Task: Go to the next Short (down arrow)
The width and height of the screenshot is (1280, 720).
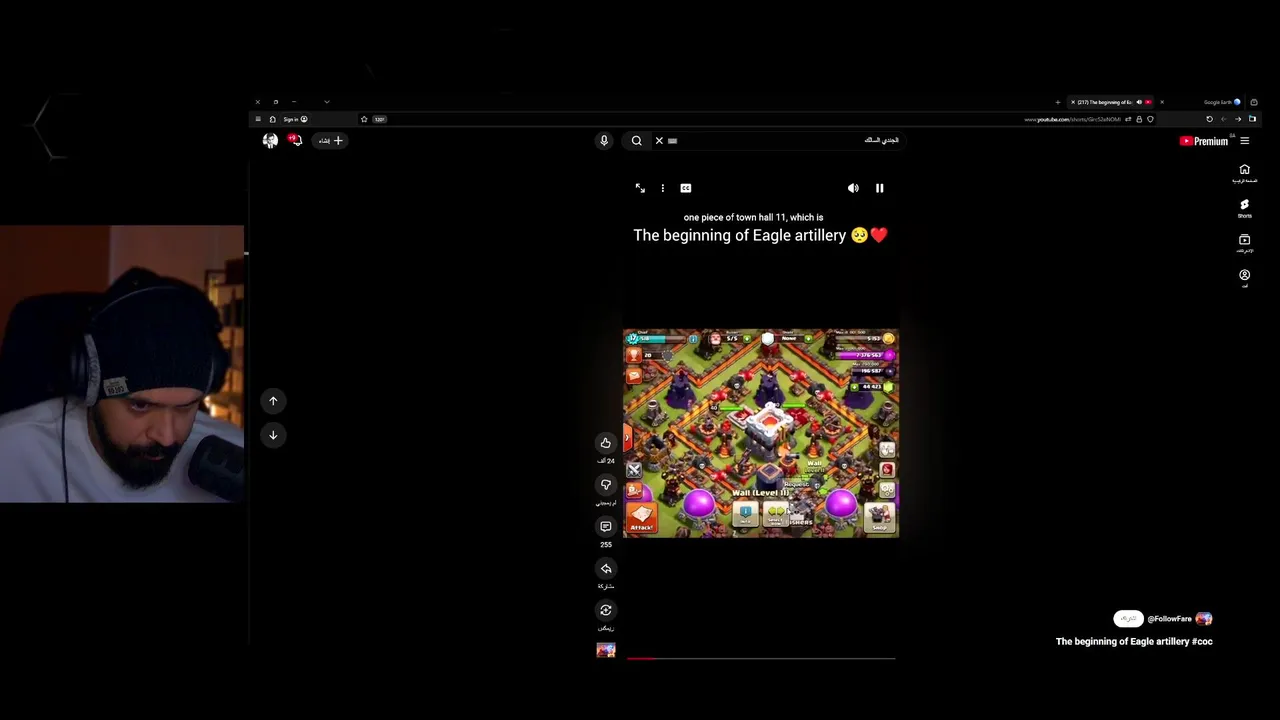Action: tap(273, 435)
